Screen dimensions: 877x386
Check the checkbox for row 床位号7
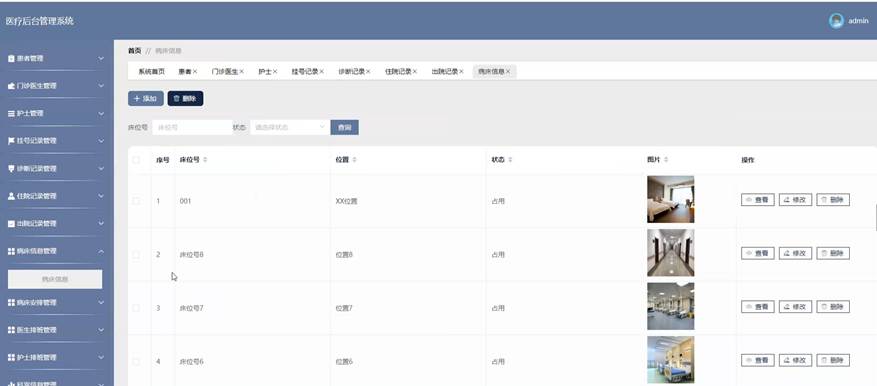(136, 308)
